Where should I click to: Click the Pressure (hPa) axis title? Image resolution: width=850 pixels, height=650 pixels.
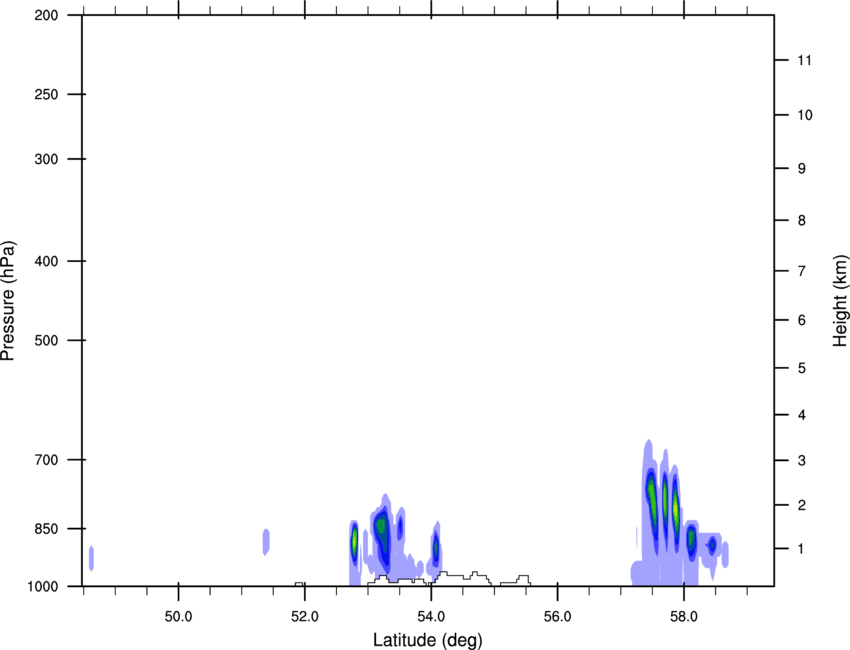click(8, 301)
